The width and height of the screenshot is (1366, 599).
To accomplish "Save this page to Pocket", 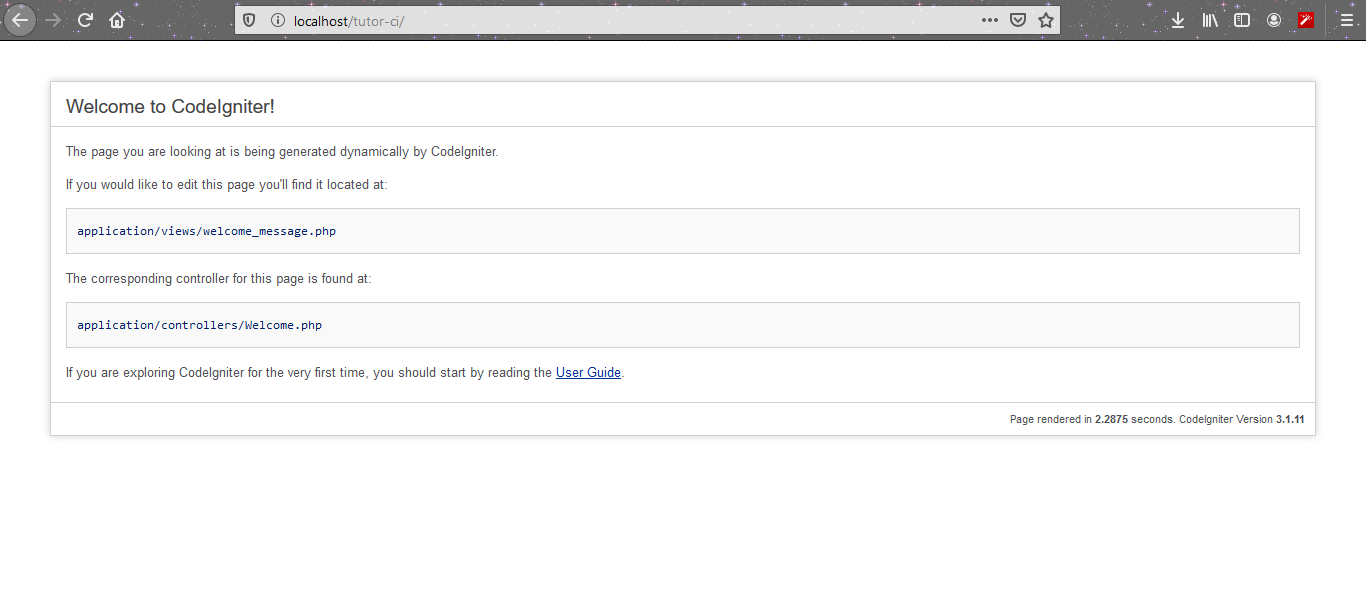I will click(1018, 20).
